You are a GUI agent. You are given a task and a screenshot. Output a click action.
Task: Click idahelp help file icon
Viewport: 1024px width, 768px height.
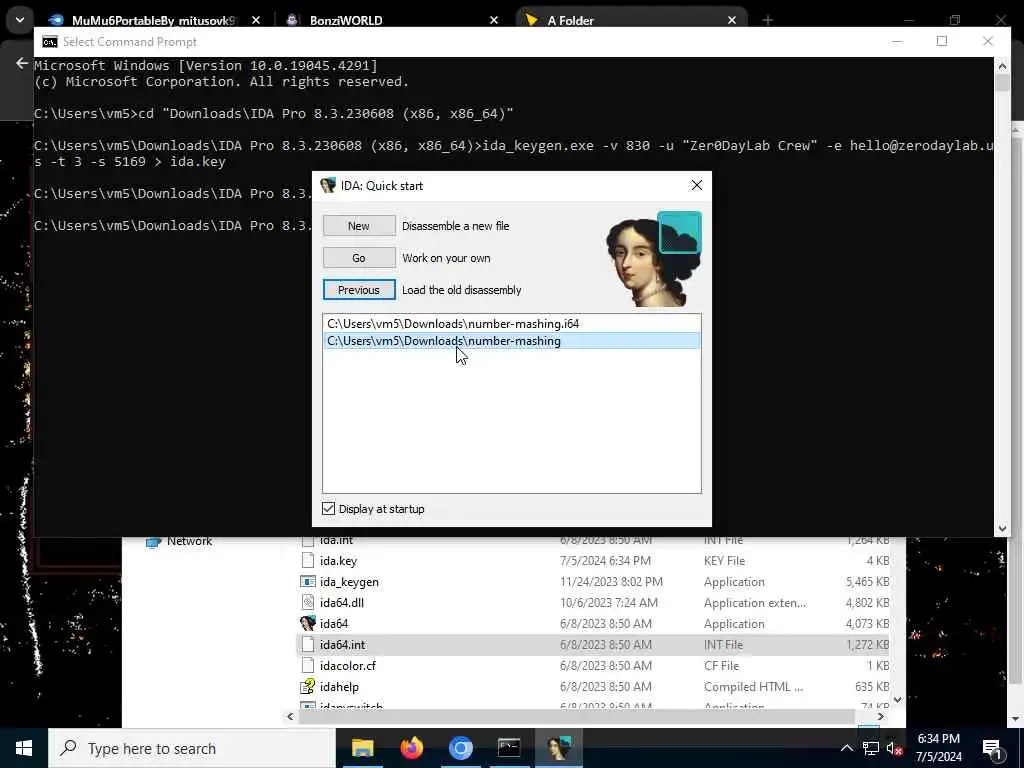coord(308,686)
